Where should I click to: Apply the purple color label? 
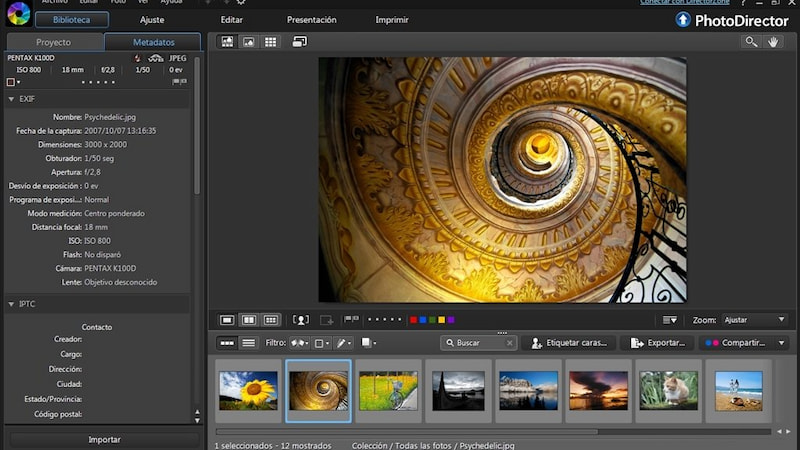click(451, 320)
